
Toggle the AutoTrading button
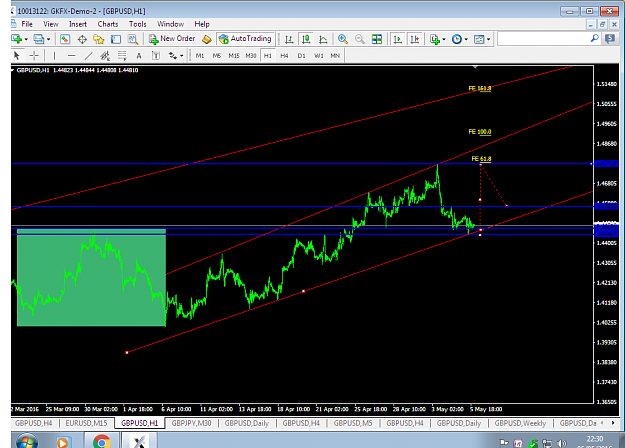[x=246, y=39]
